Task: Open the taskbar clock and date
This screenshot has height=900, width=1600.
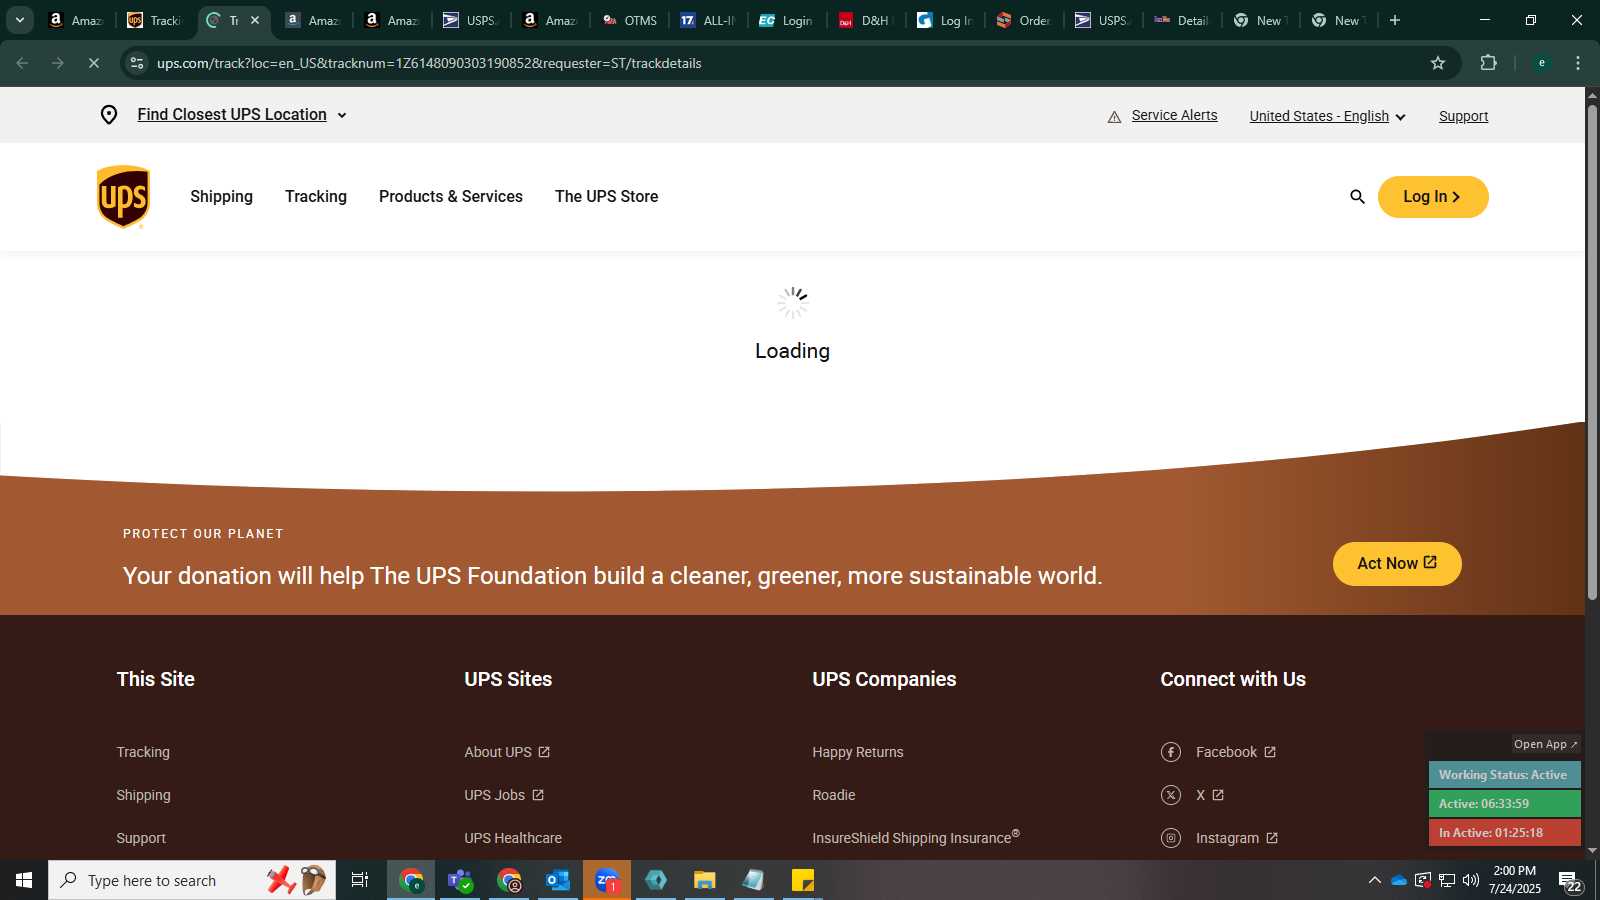Action: click(1514, 880)
